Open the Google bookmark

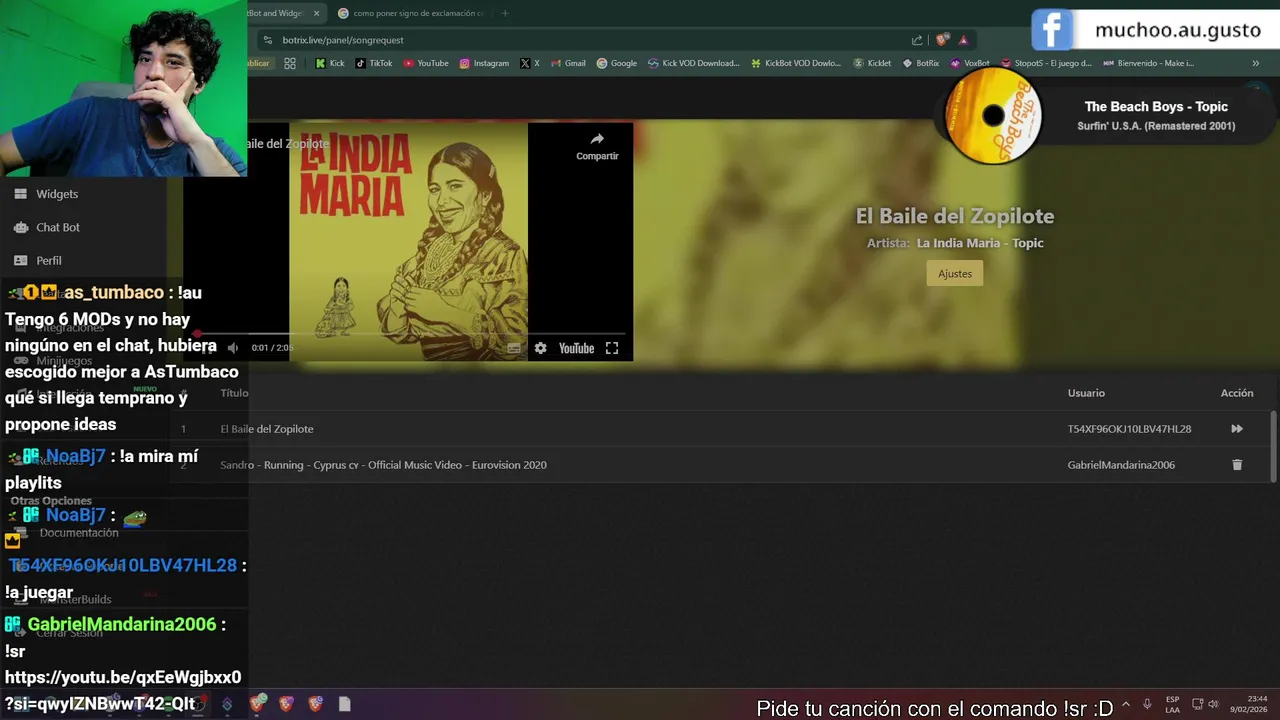click(x=617, y=63)
